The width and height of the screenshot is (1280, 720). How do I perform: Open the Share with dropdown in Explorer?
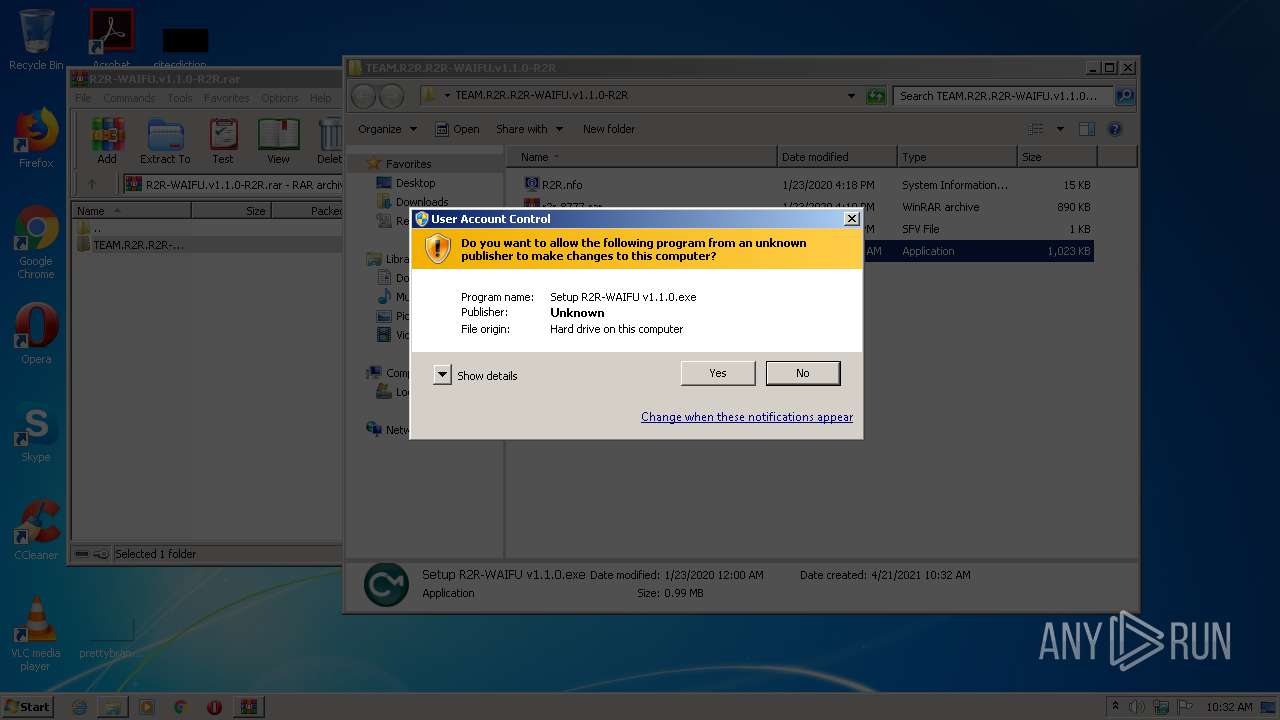530,129
